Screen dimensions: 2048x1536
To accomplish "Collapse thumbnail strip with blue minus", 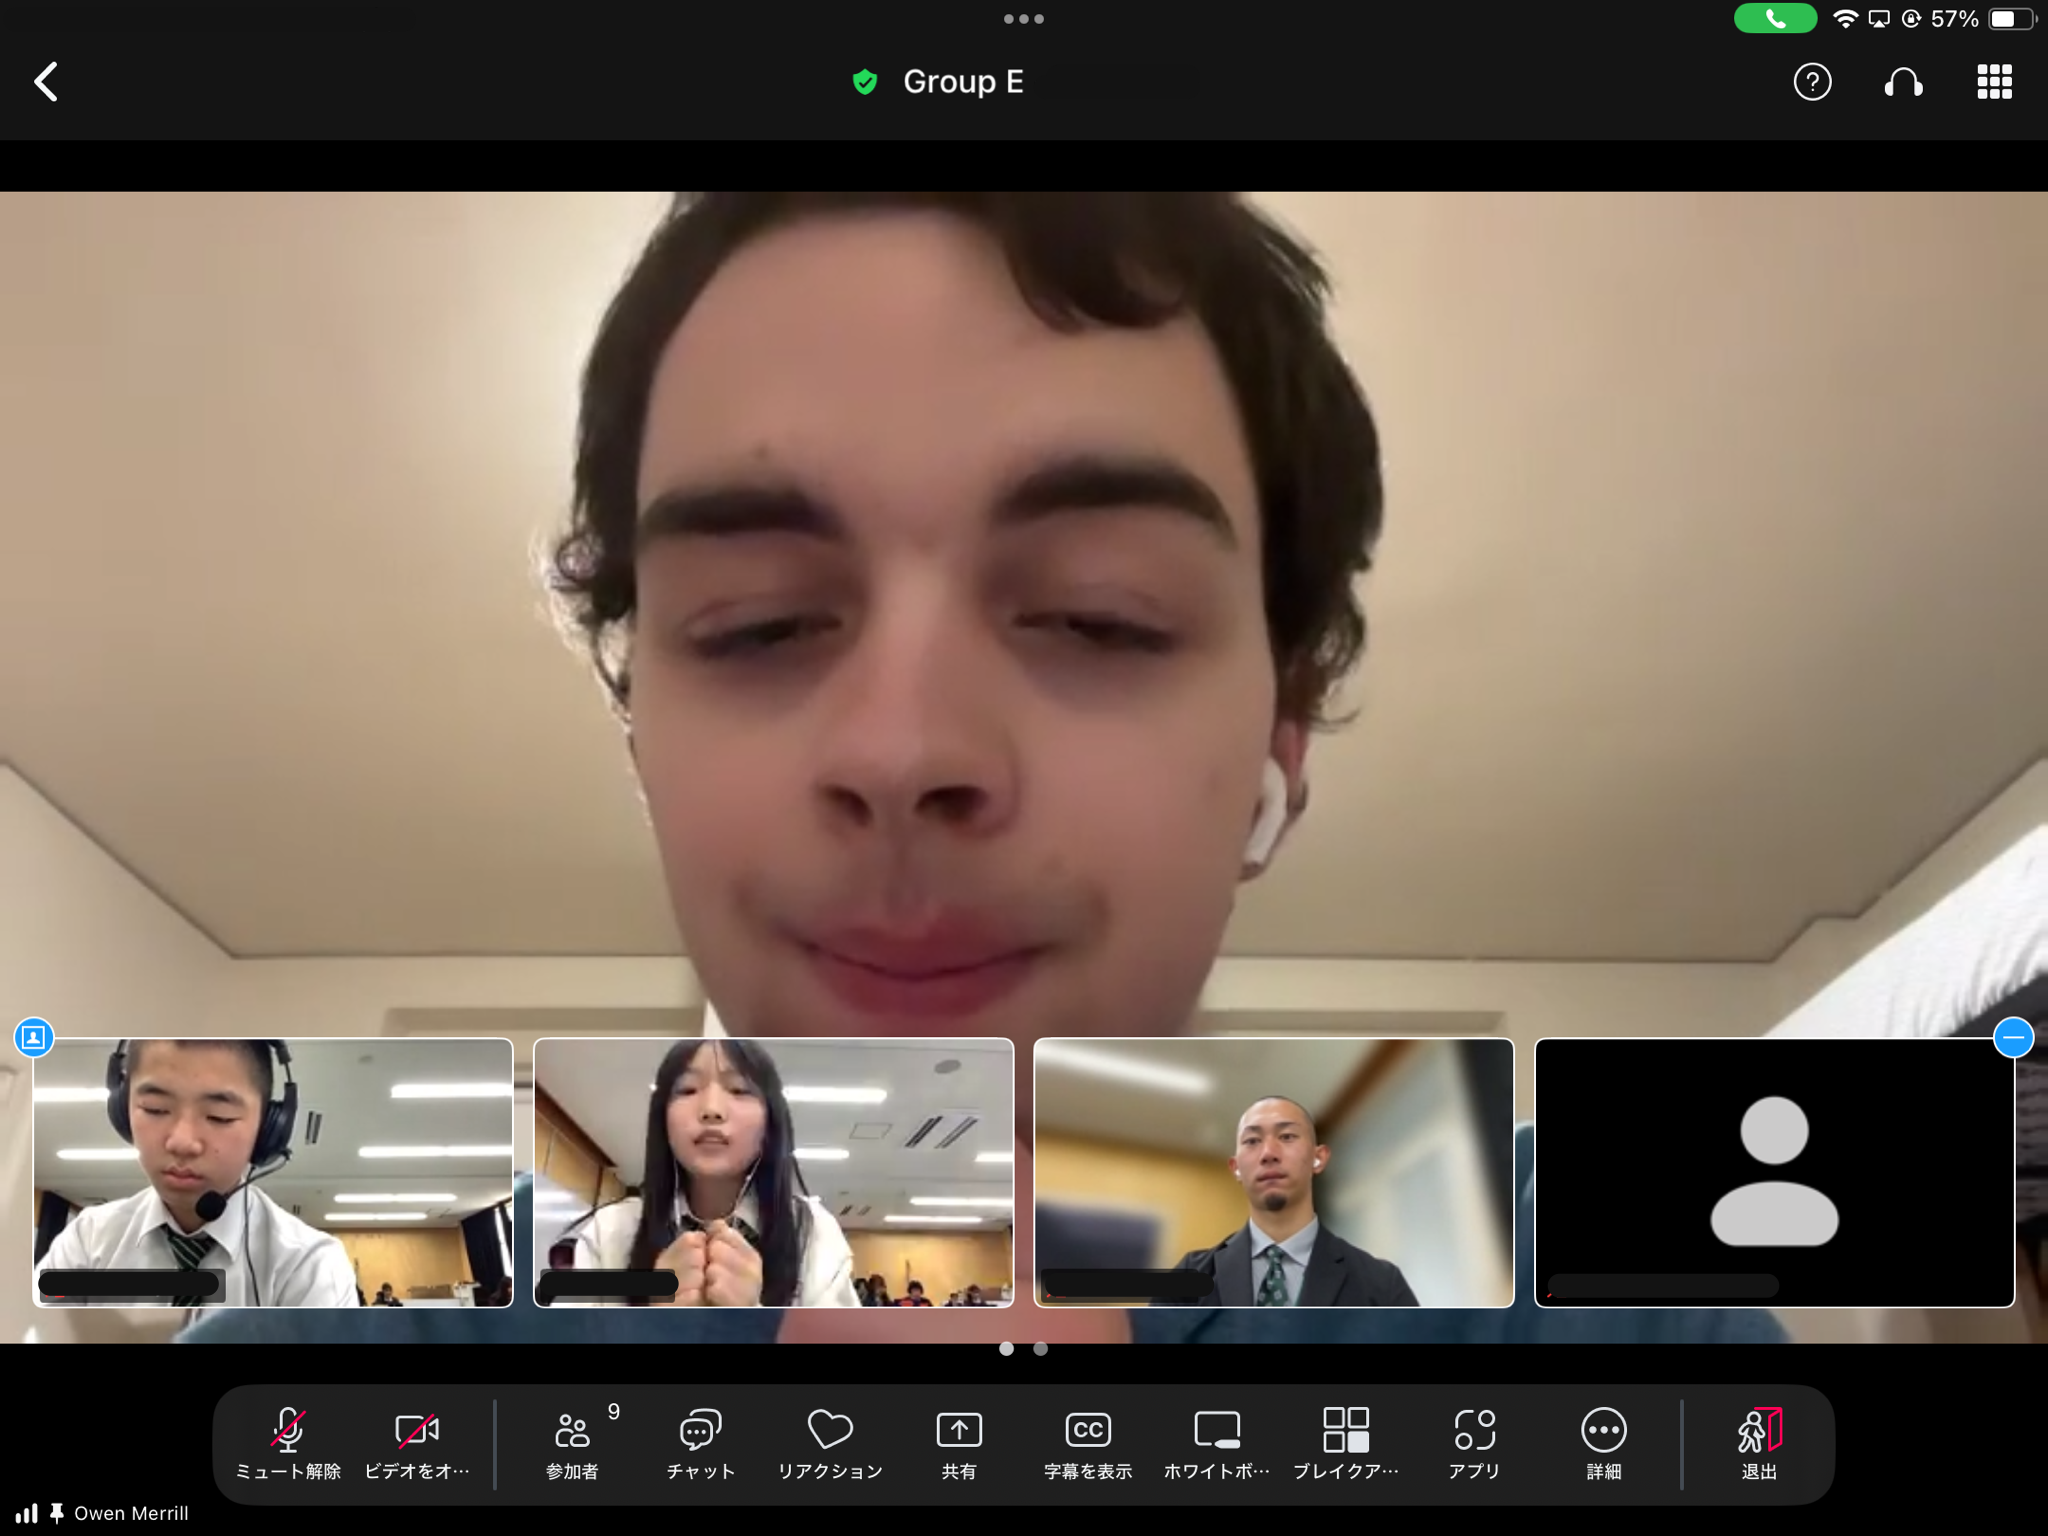I will (2012, 1038).
